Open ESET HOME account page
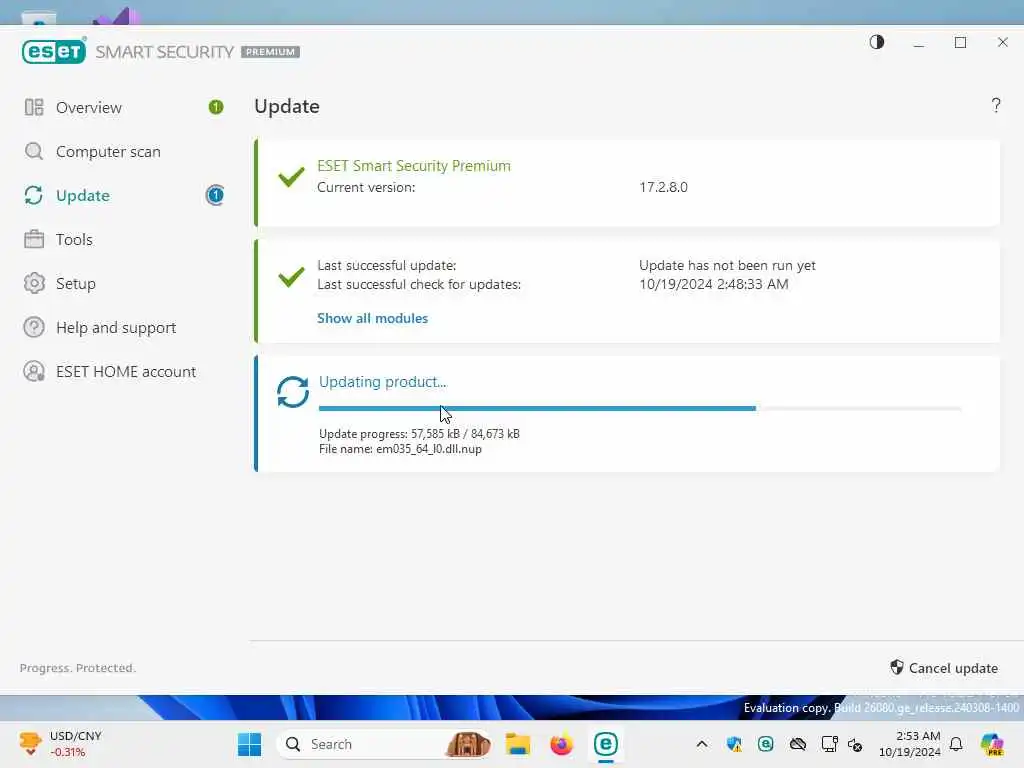Viewport: 1024px width, 768px height. pyautogui.click(x=124, y=372)
